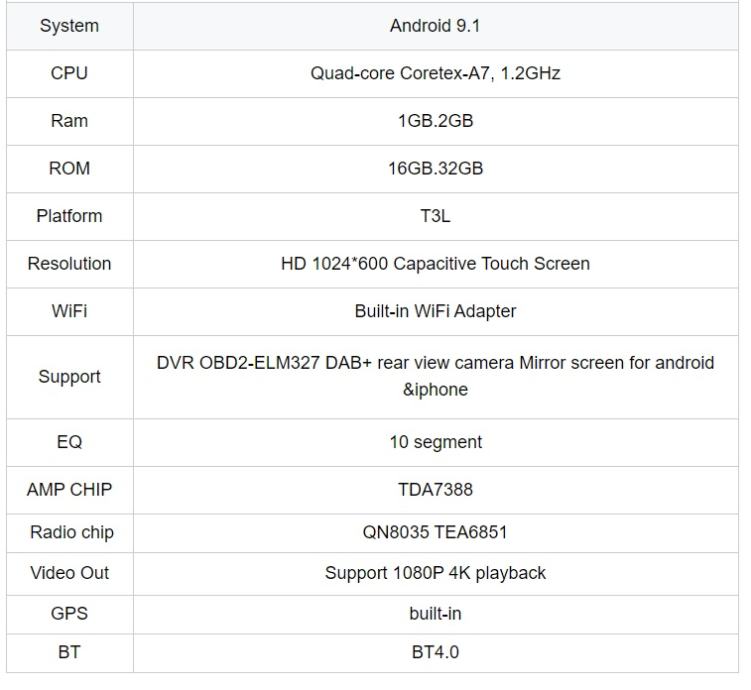Click the 10 segment EQ value

pyautogui.click(x=435, y=442)
